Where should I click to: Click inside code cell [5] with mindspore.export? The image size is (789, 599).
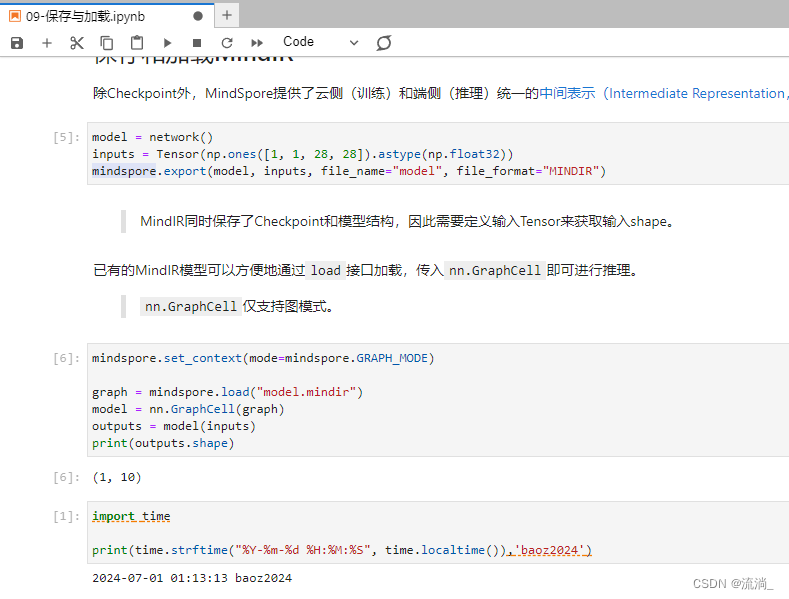point(438,154)
